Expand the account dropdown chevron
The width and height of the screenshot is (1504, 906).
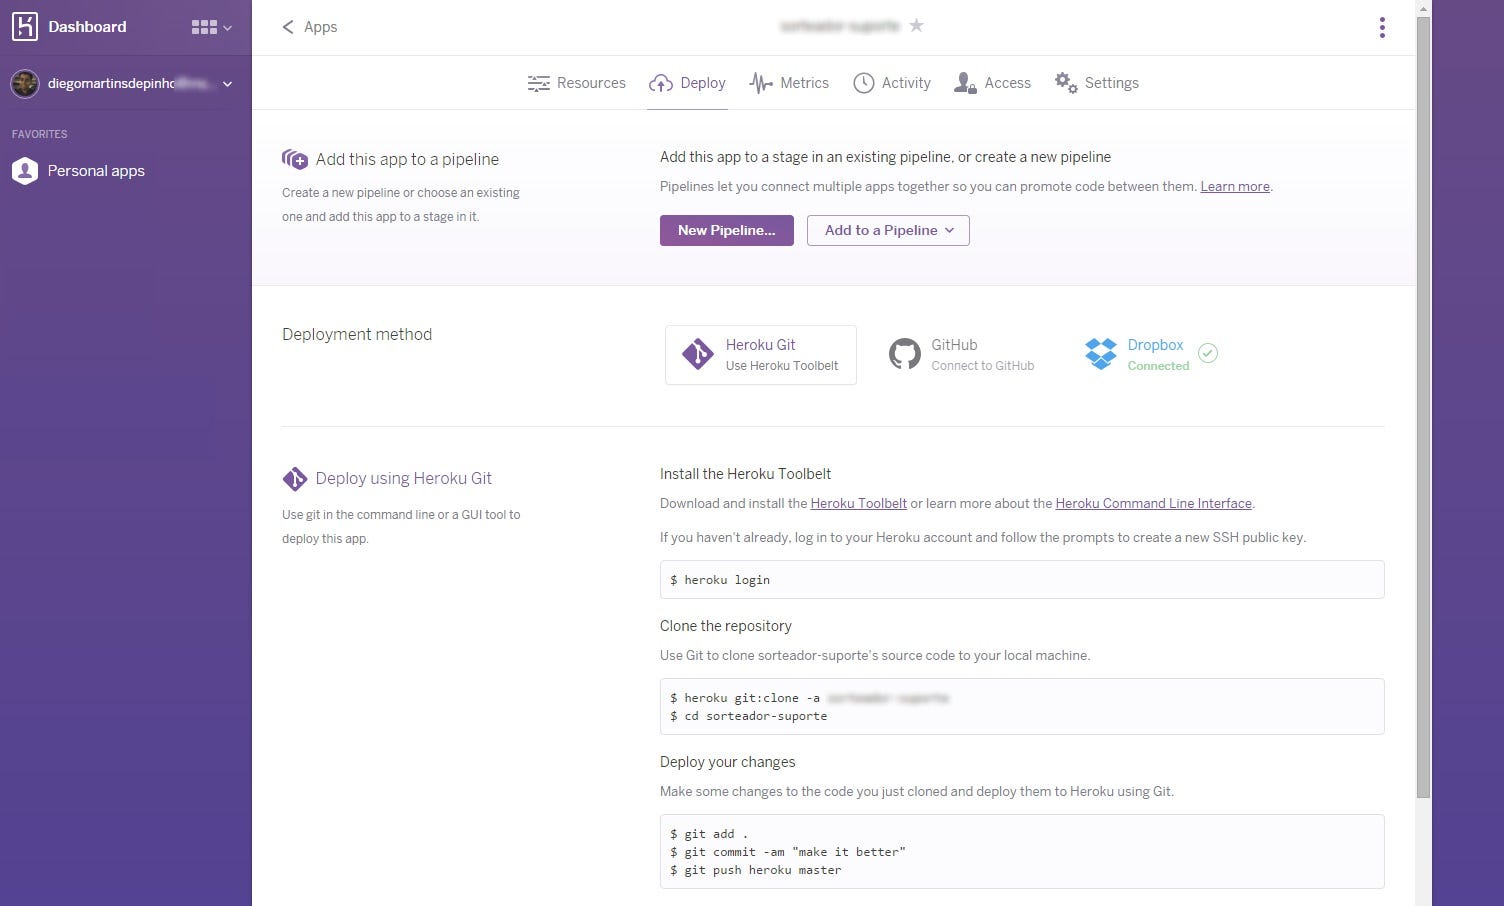pos(228,84)
